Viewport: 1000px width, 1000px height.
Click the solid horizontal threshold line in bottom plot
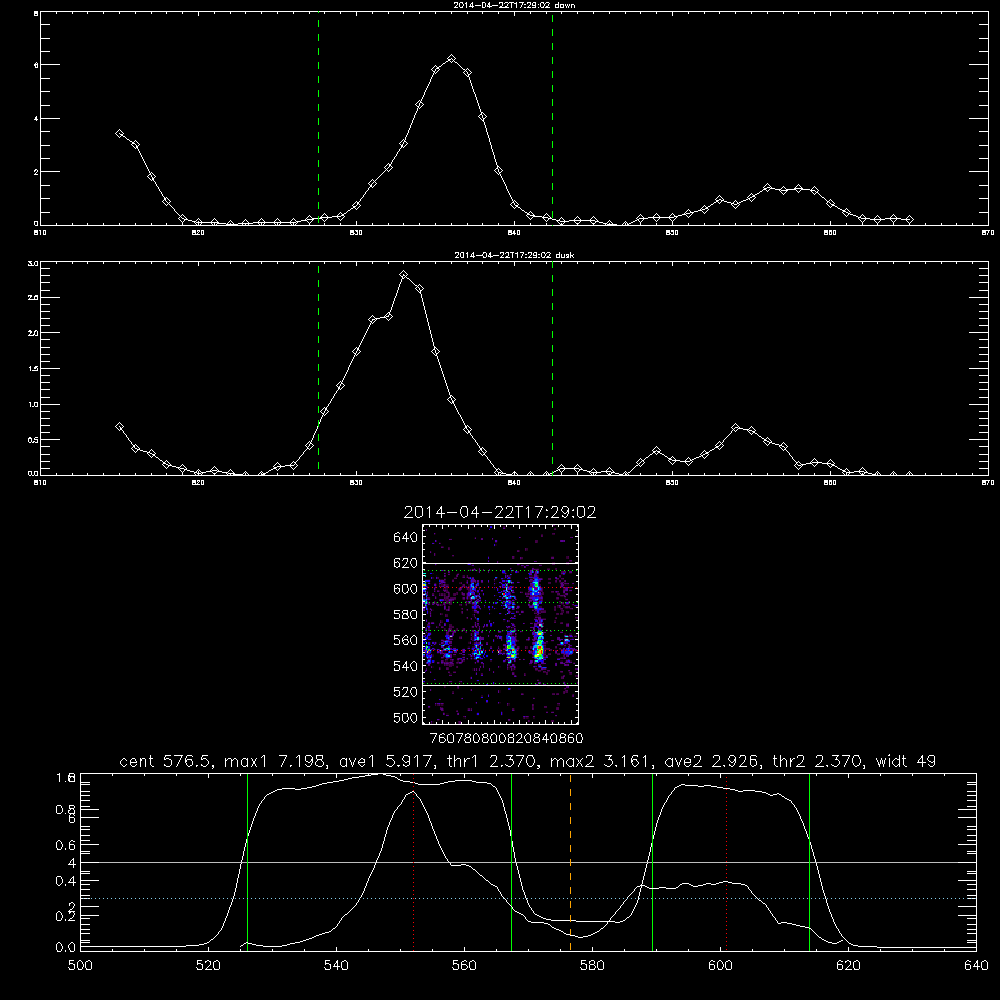[x=528, y=862]
